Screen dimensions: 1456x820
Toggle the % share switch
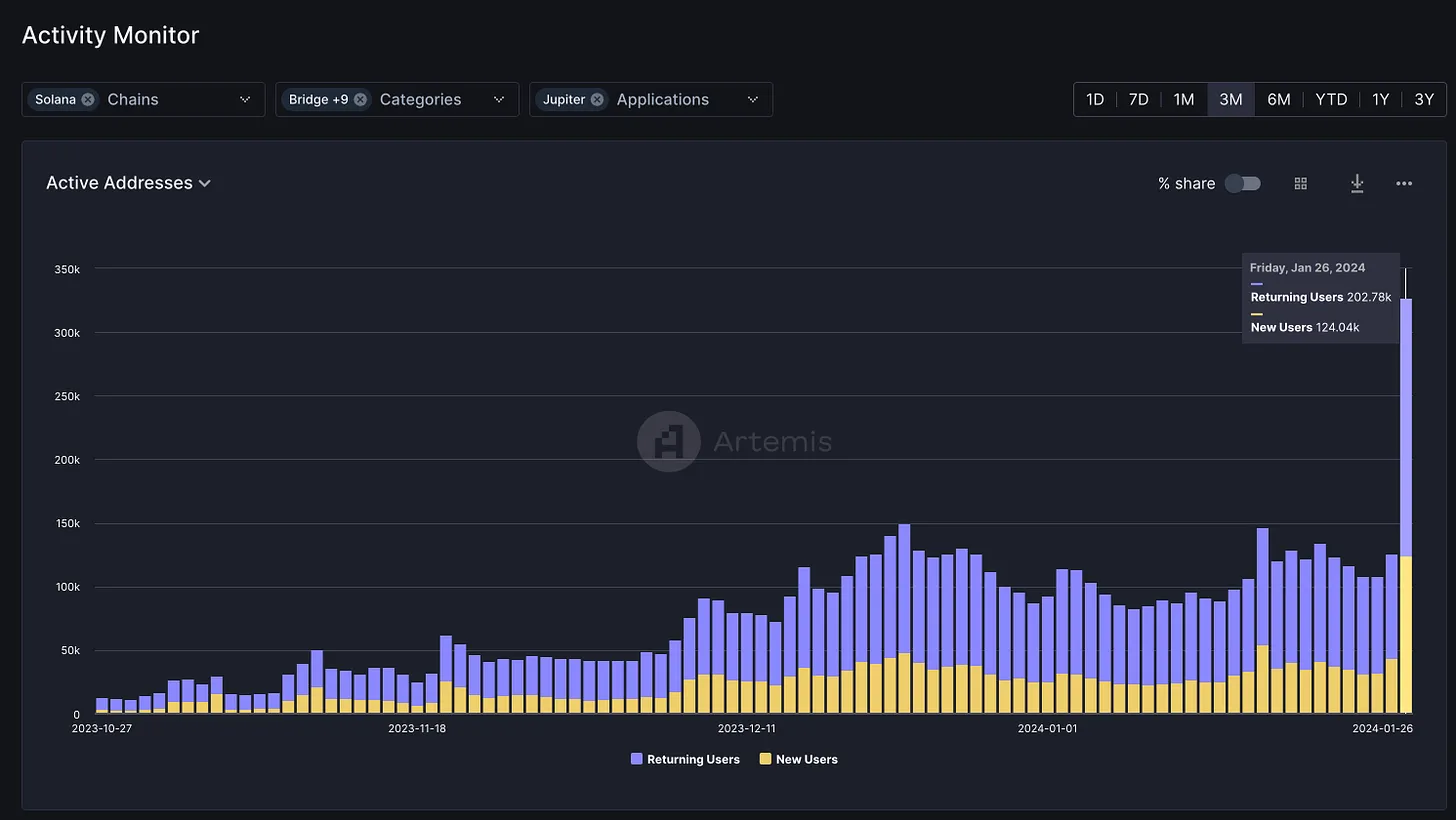(1243, 183)
